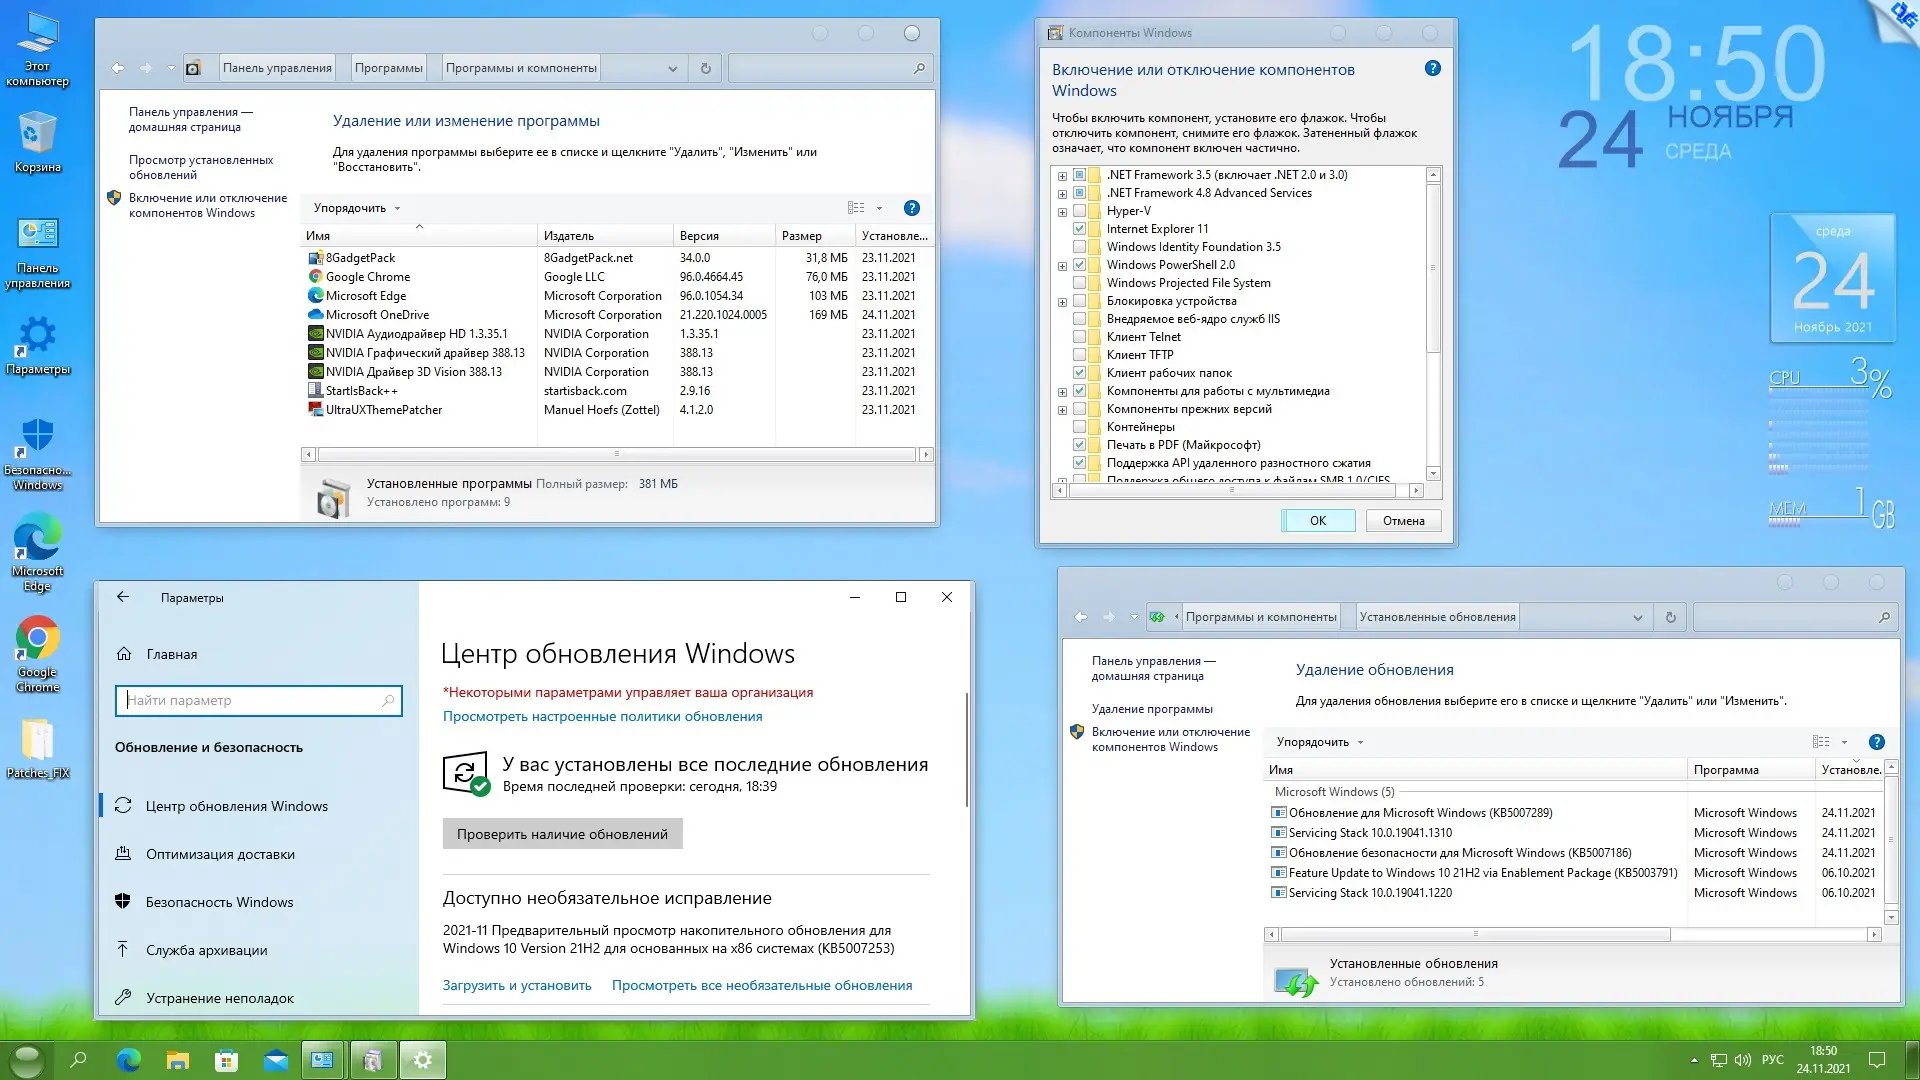Image resolution: width=1920 pixels, height=1080 pixels.
Task: Check the Telnet client (Клиент Telnet) checkbox
Action: tap(1079, 337)
